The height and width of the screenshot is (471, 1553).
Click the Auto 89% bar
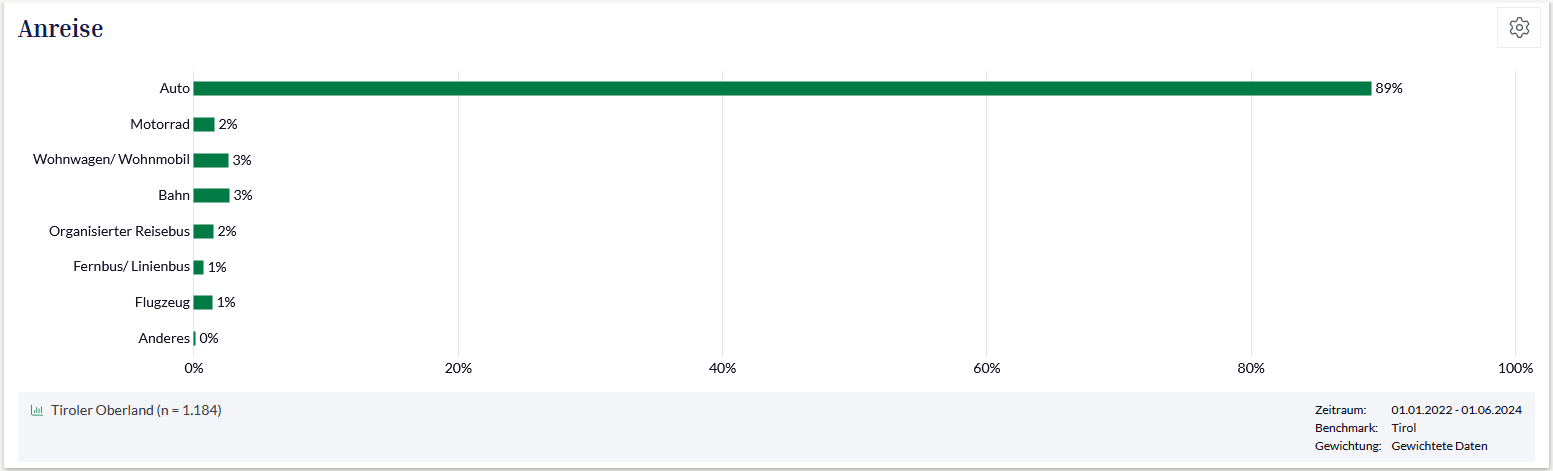pos(781,88)
